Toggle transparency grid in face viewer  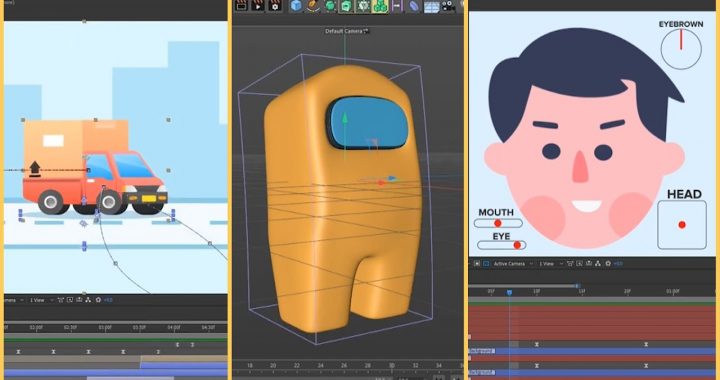click(486, 263)
